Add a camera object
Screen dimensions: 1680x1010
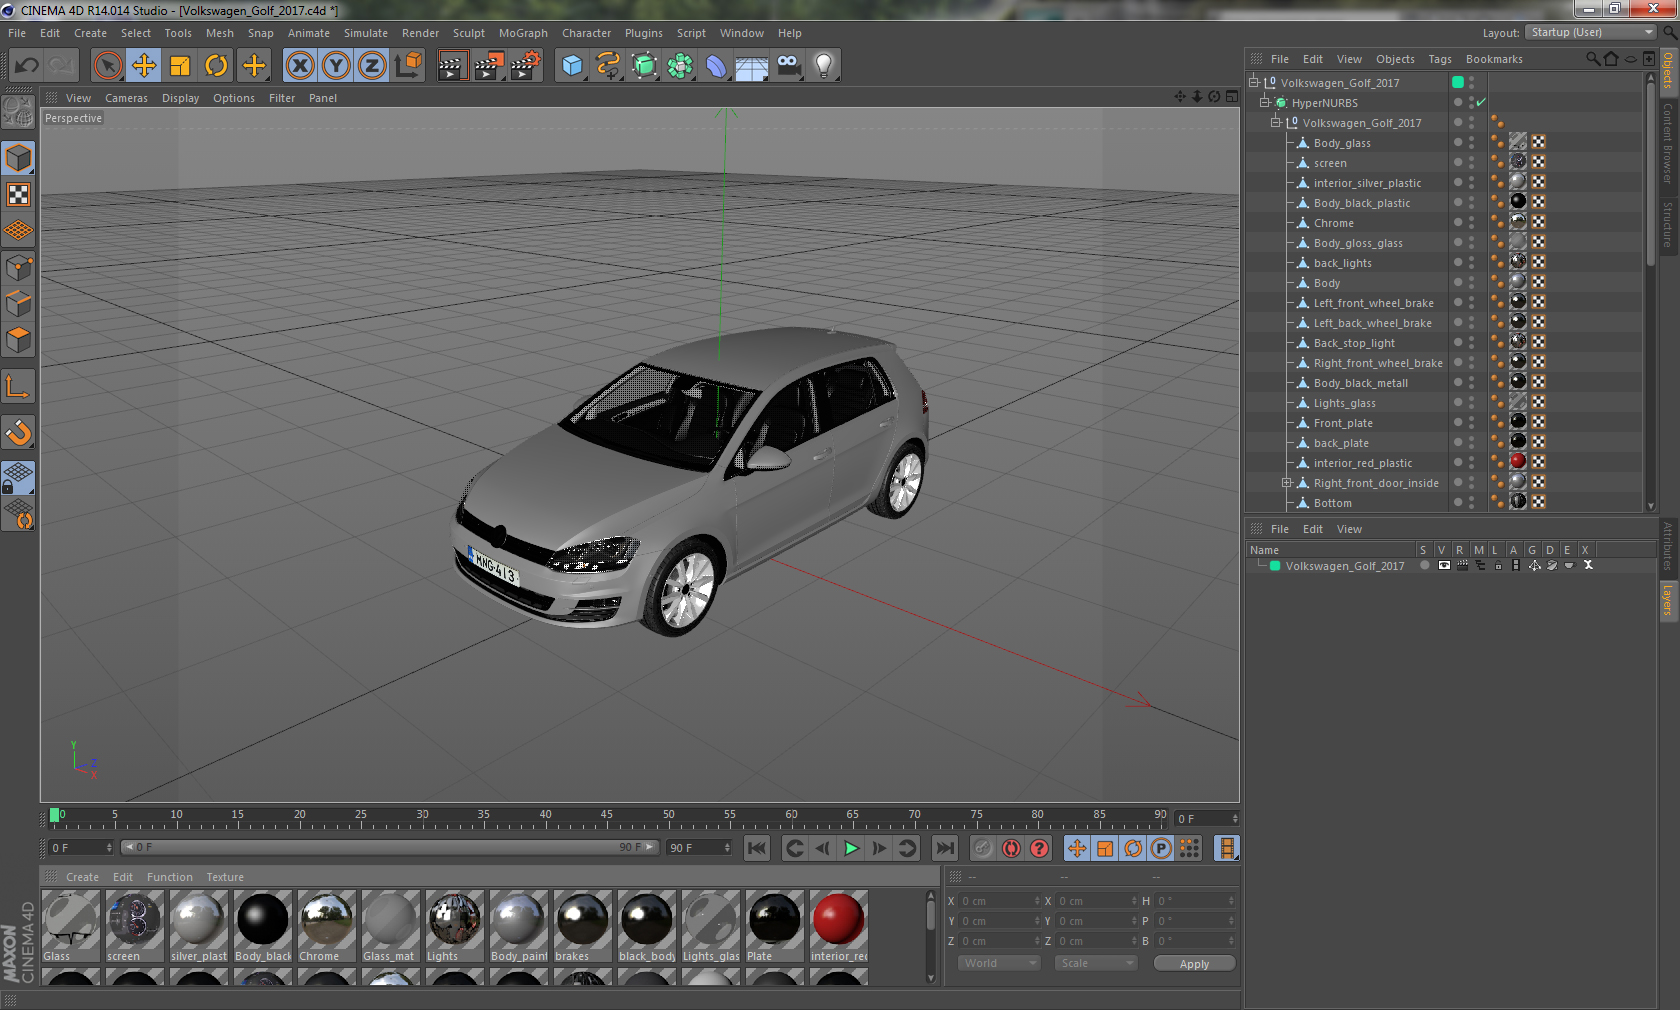coord(788,66)
